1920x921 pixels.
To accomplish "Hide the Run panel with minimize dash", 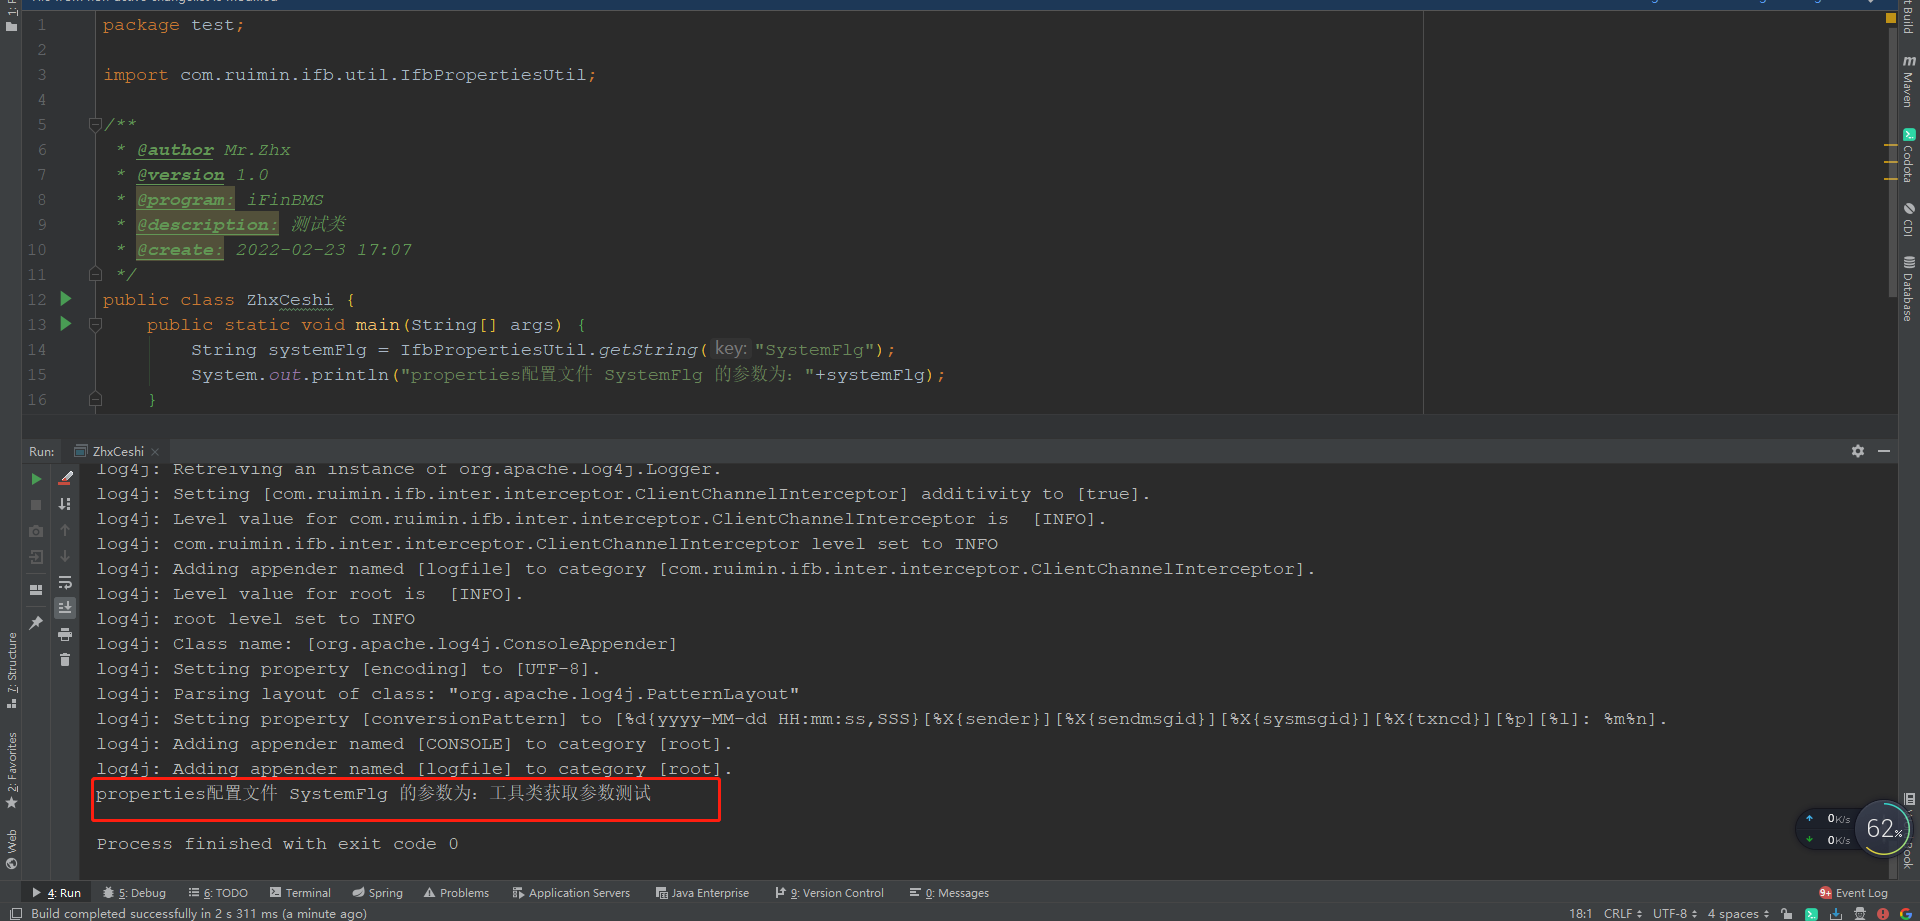I will [x=1884, y=451].
